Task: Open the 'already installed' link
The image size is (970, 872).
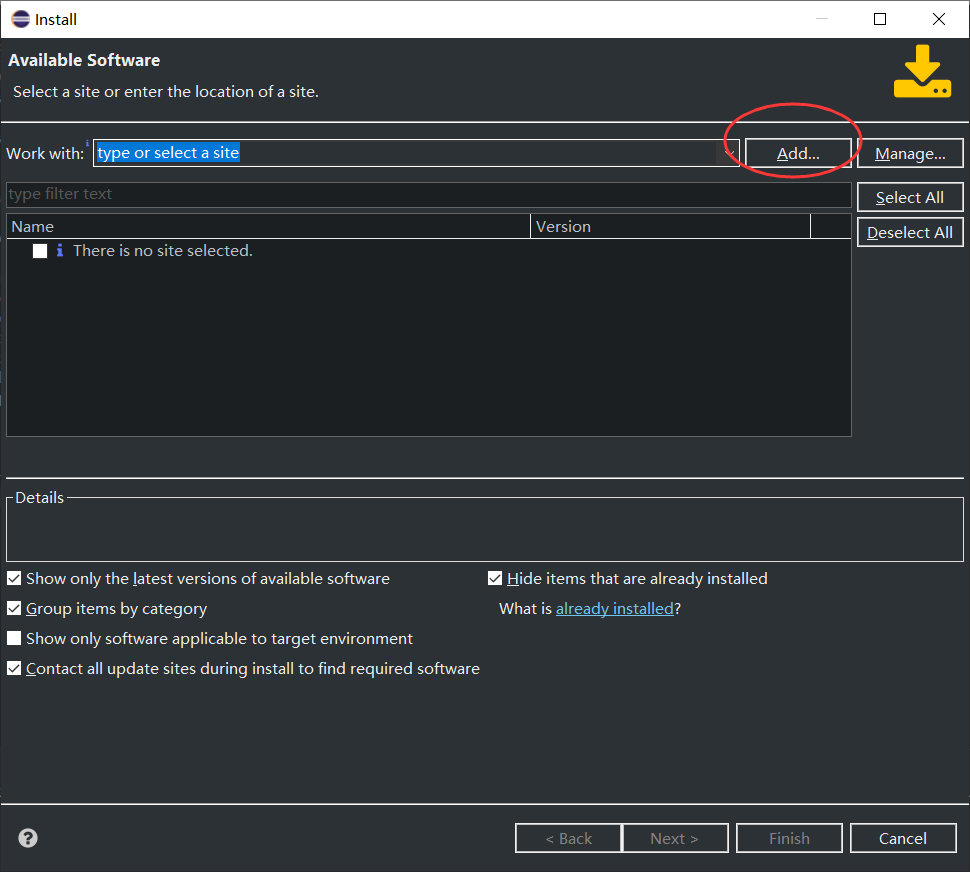Action: [x=614, y=608]
